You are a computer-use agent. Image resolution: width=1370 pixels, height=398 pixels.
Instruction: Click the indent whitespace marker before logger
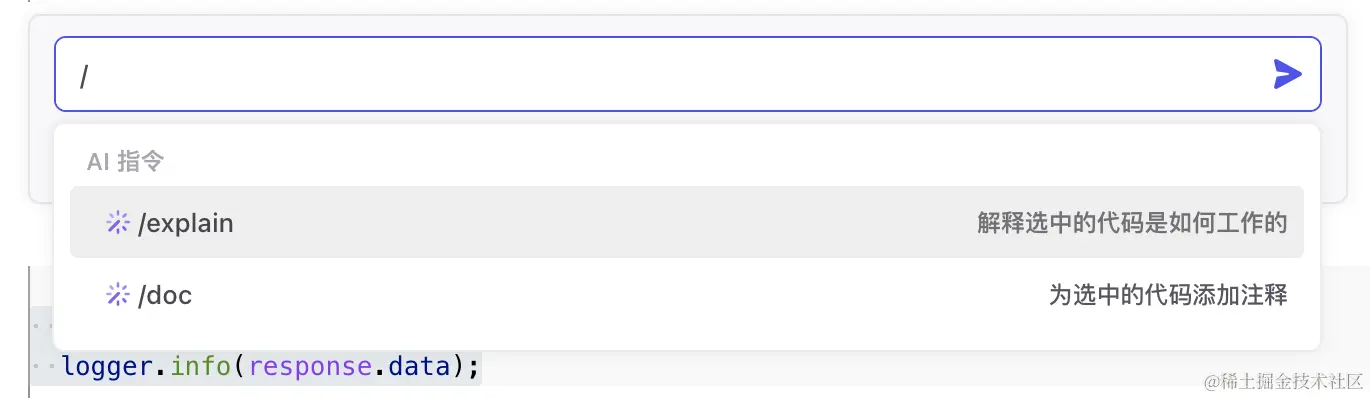pos(45,367)
